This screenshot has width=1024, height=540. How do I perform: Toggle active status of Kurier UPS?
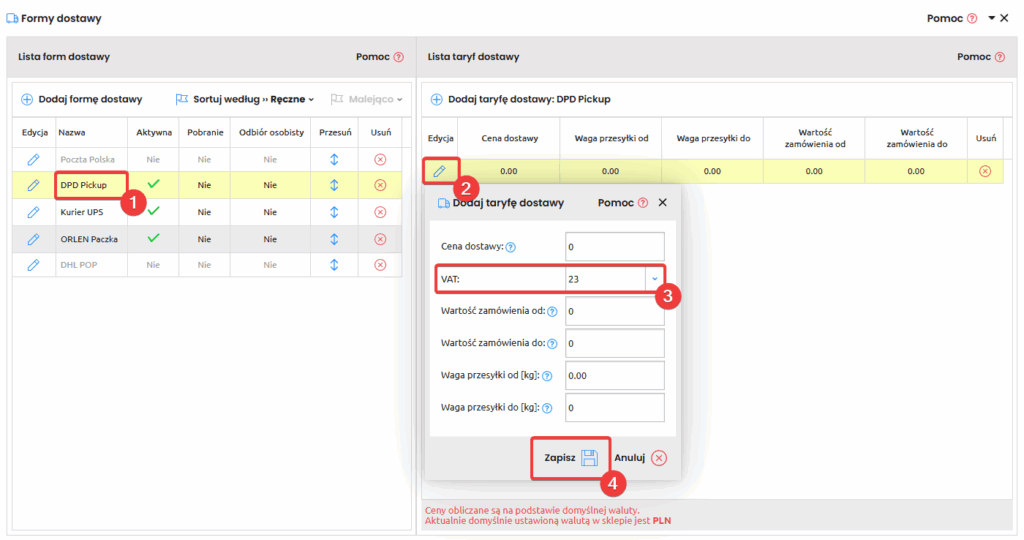pos(153,212)
